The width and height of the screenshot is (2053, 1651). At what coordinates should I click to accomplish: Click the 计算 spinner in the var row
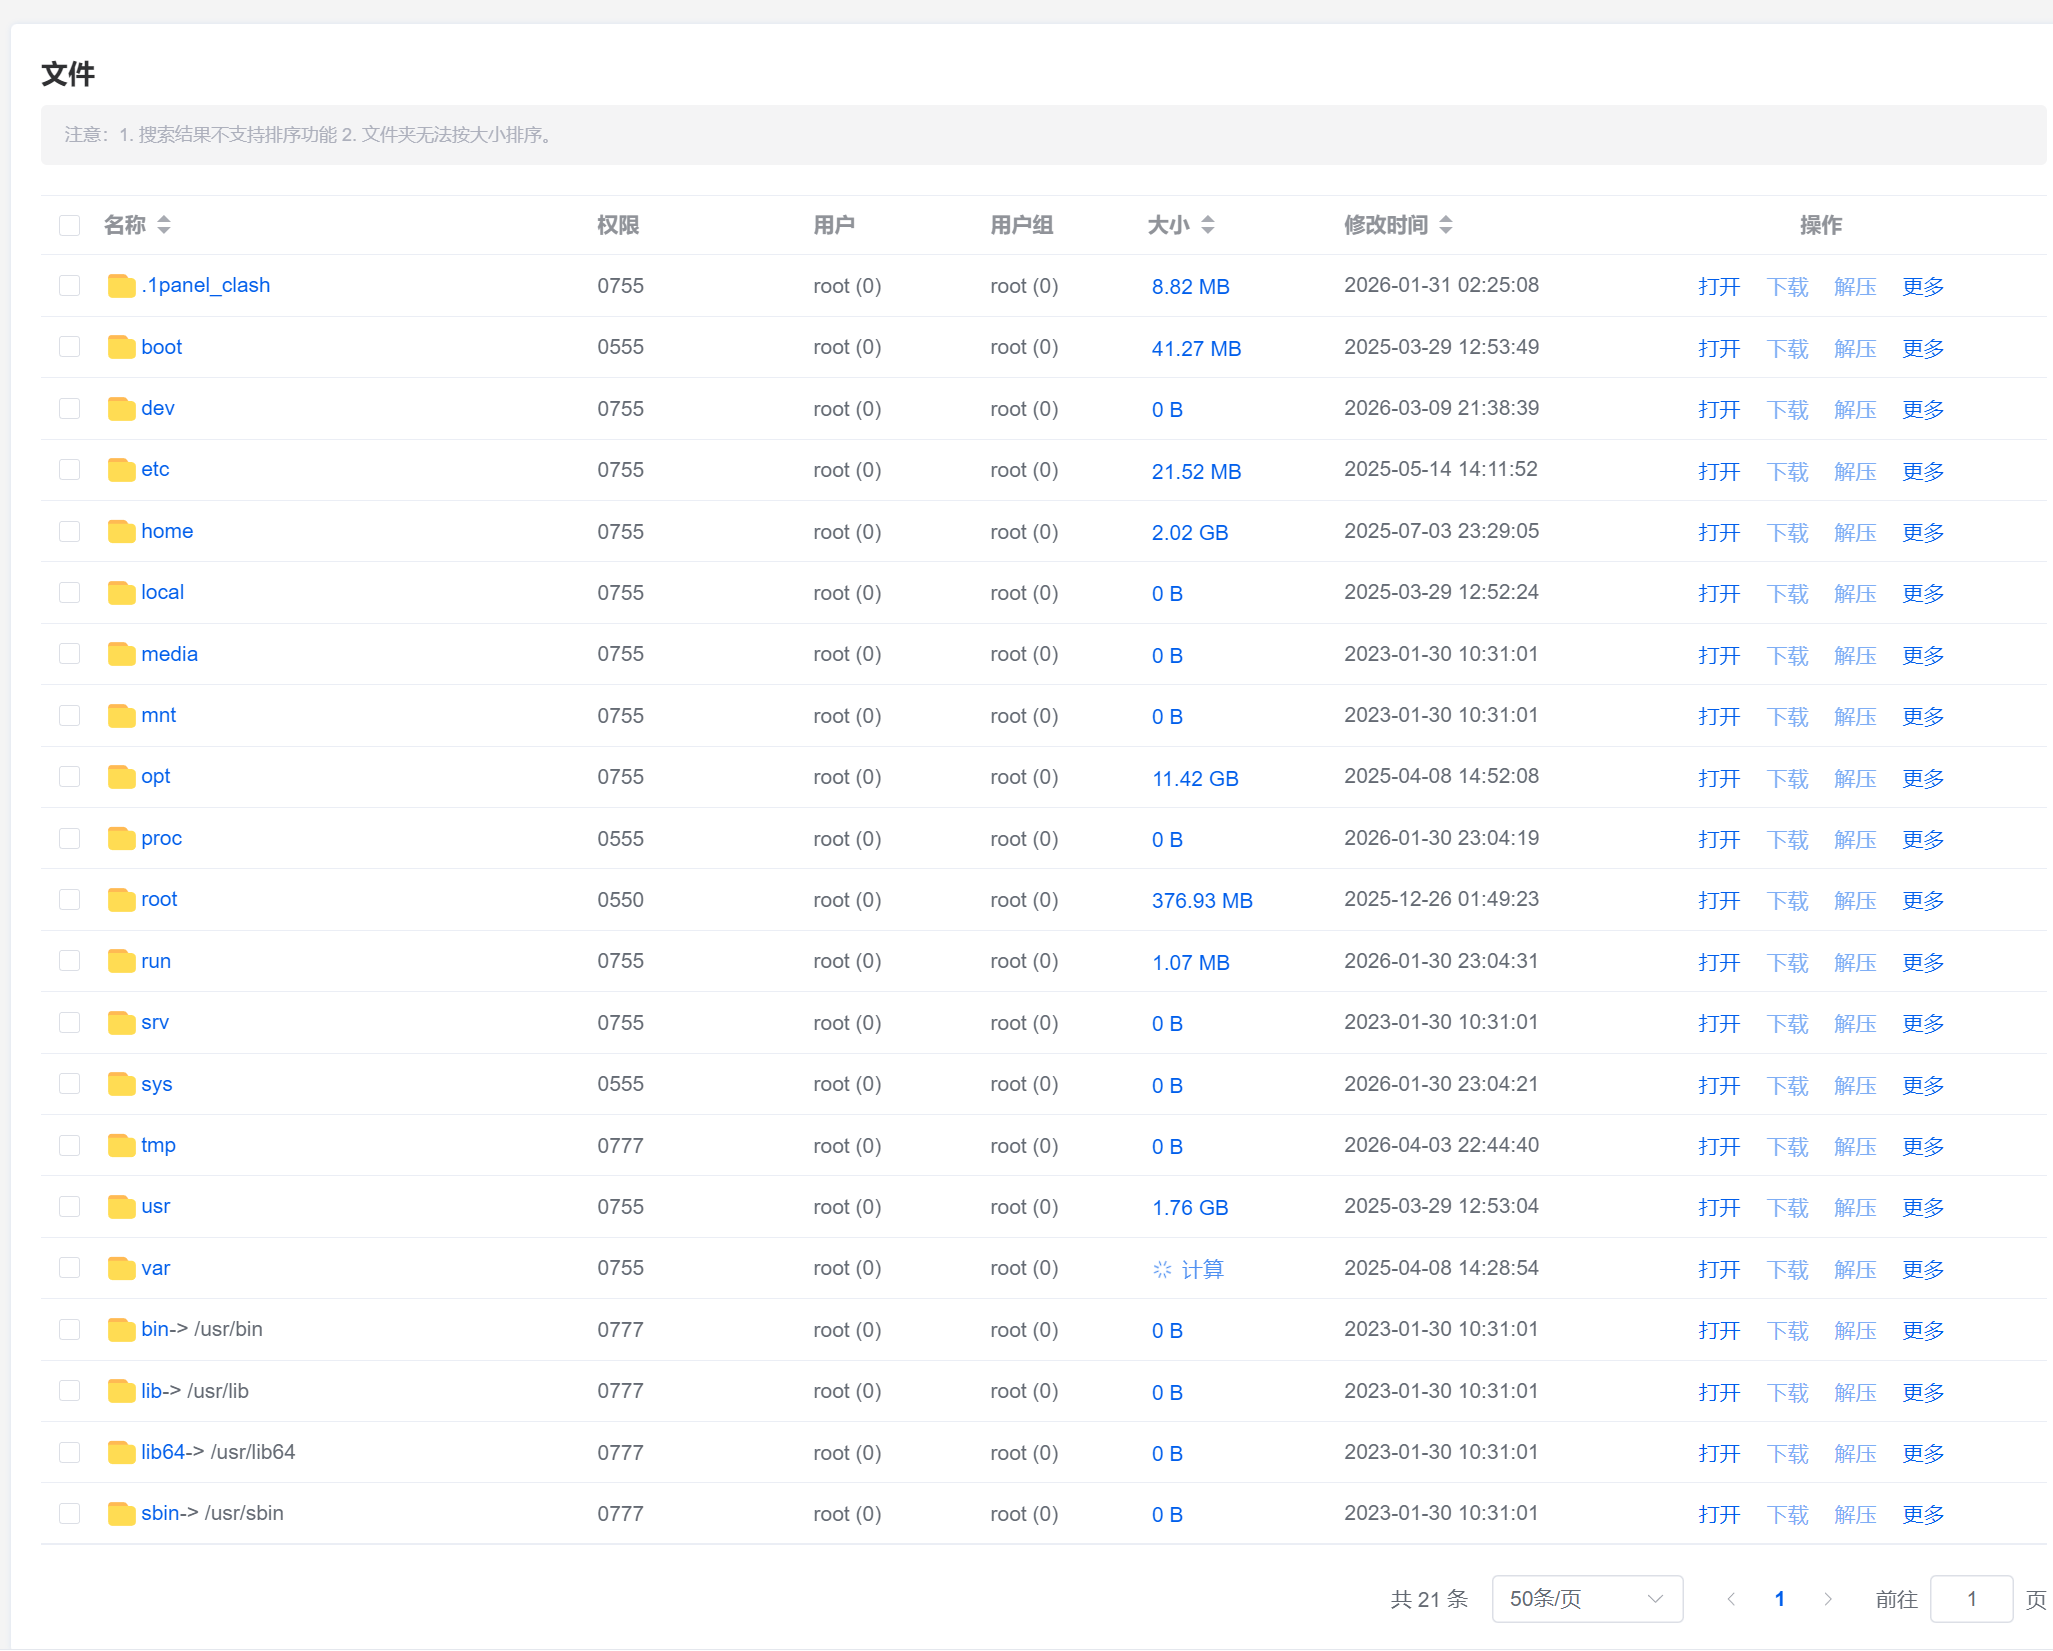click(1162, 1269)
